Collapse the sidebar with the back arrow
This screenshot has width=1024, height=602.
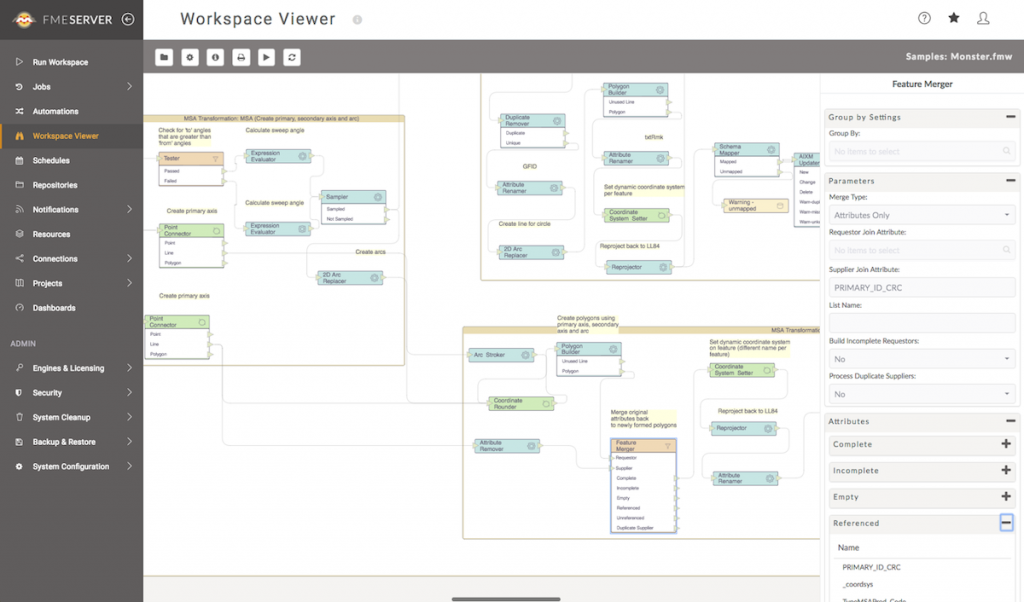click(127, 19)
